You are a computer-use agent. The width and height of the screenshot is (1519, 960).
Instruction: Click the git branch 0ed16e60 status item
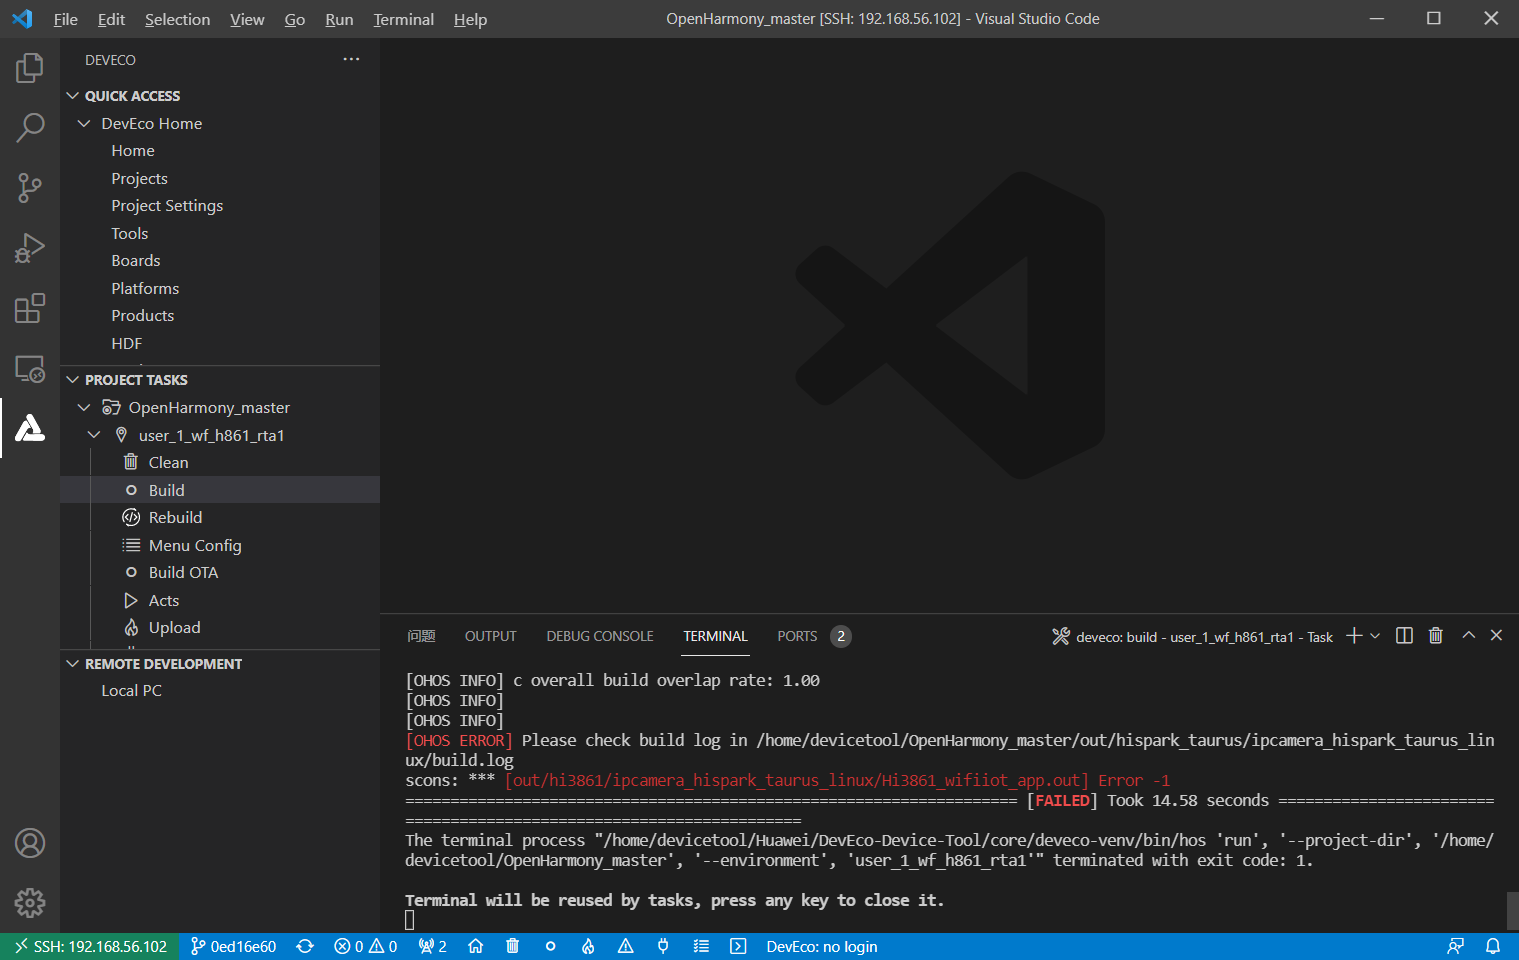(233, 946)
